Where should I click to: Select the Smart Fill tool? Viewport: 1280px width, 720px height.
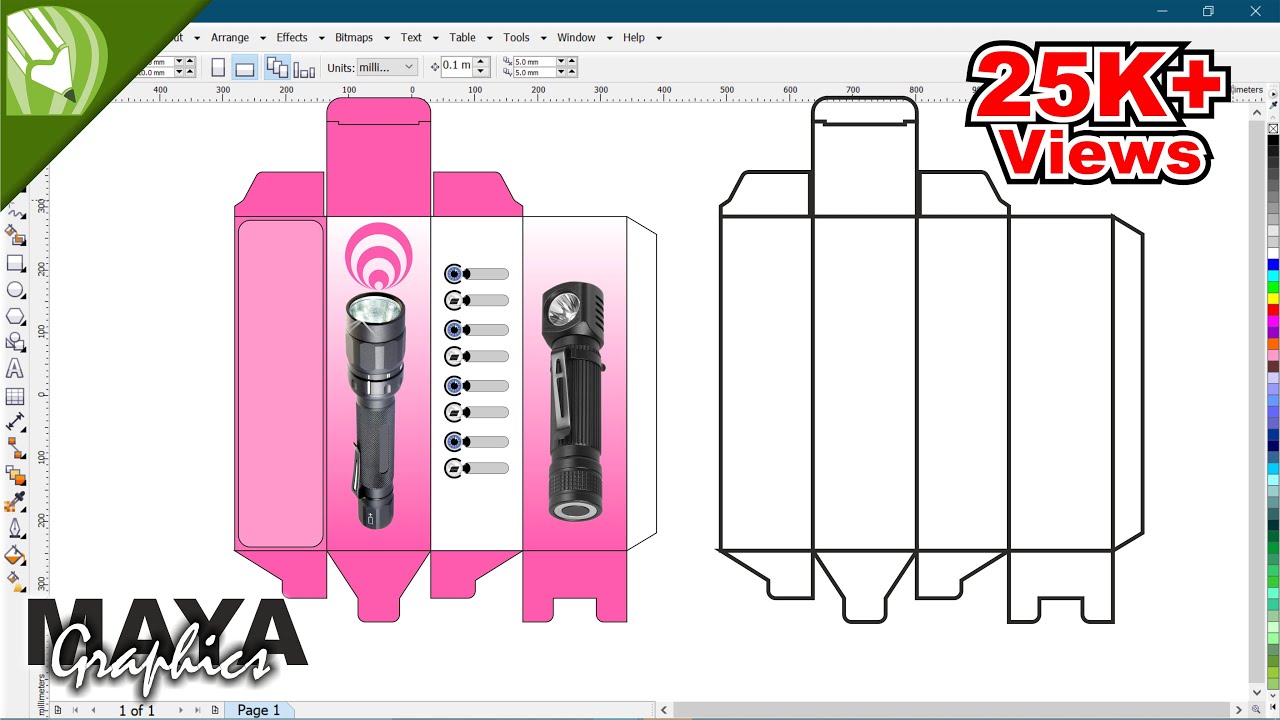point(15,236)
